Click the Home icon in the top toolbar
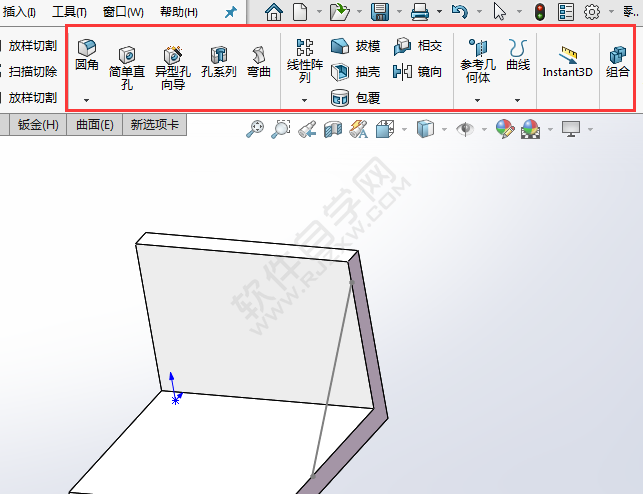 click(274, 12)
